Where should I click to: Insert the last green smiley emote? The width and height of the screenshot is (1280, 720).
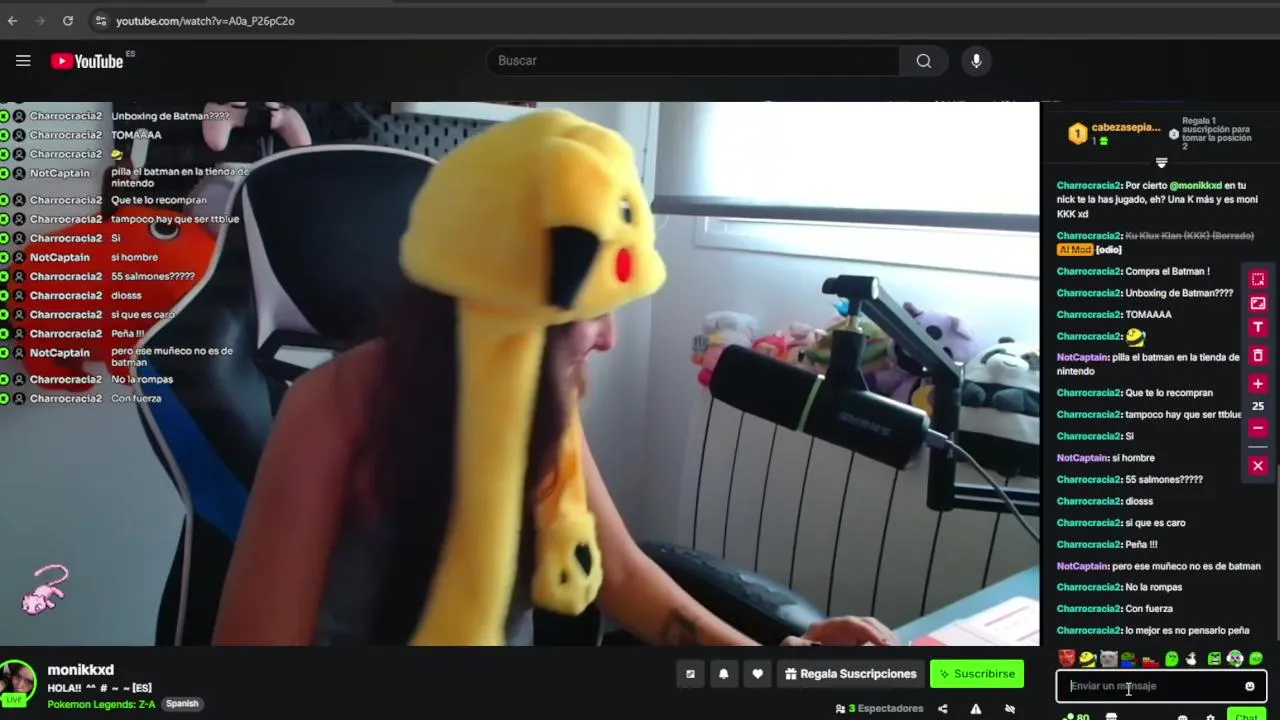pyautogui.click(x=1256, y=658)
